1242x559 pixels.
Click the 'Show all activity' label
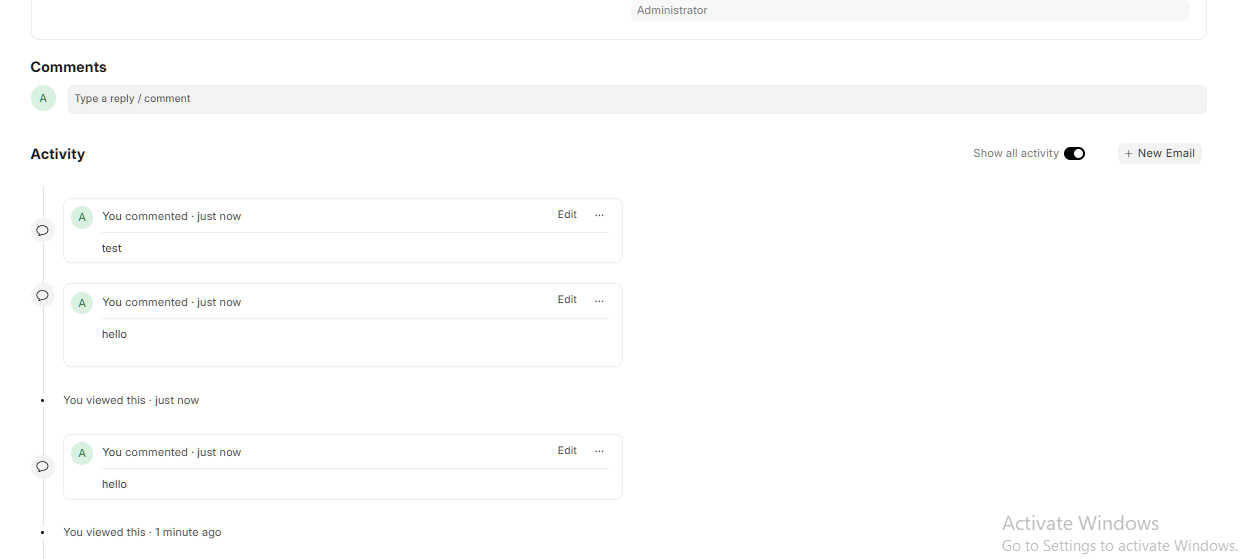1016,153
